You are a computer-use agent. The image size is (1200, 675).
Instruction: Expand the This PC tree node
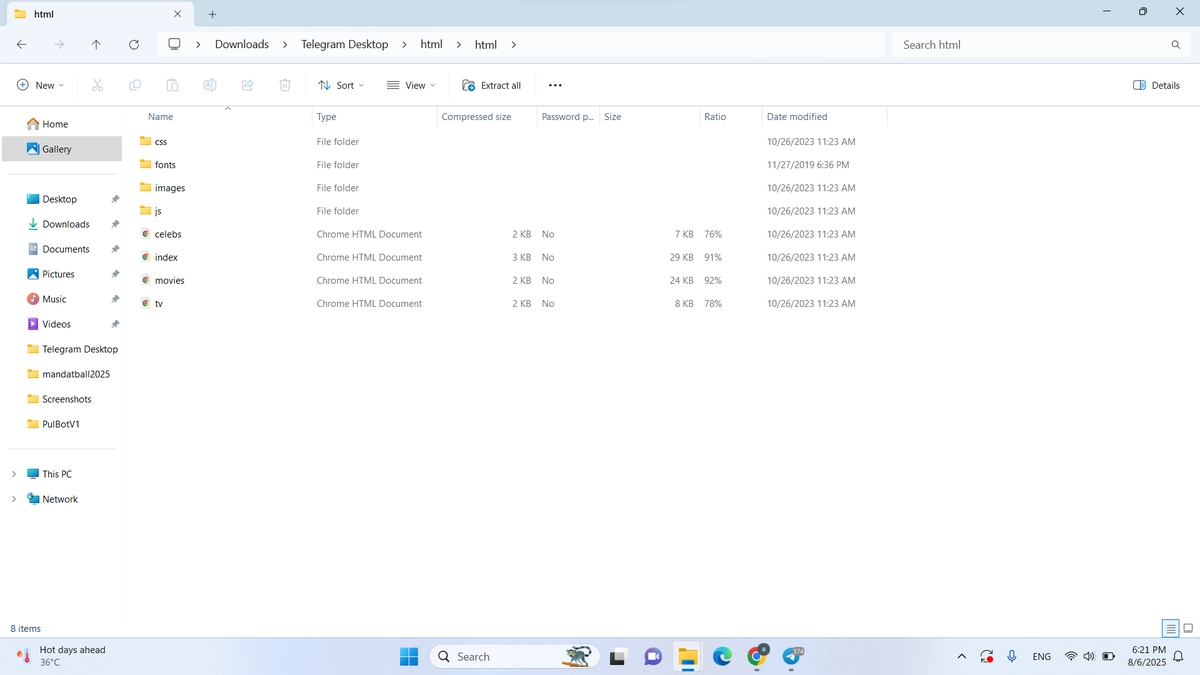pyautogui.click(x=13, y=474)
